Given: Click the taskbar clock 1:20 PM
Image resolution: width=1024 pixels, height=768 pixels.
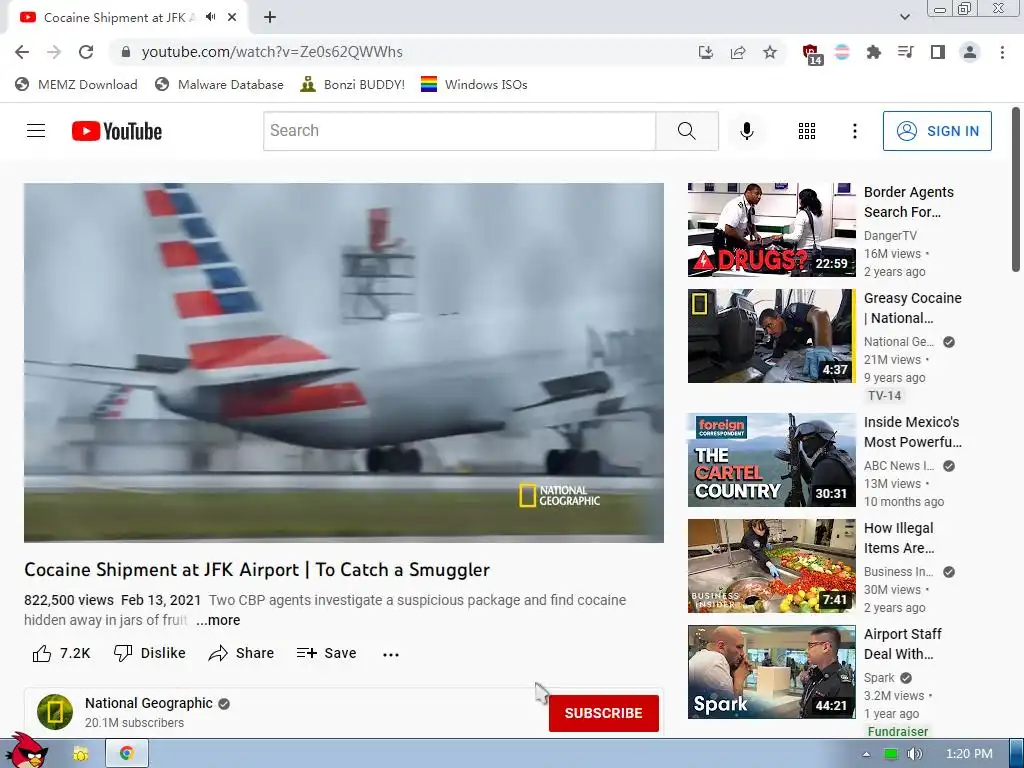Looking at the screenshot, I should pyautogui.click(x=969, y=754).
